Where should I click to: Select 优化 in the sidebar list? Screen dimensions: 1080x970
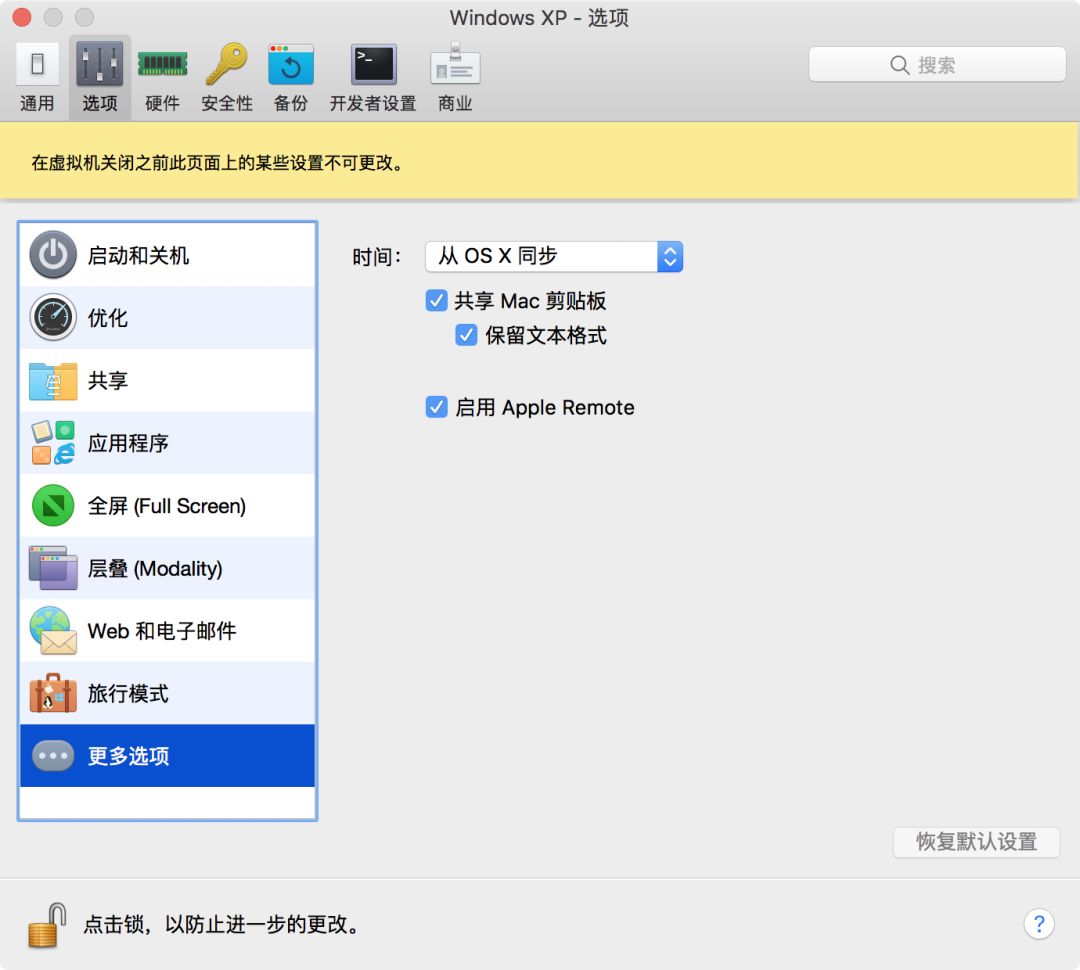tap(167, 318)
